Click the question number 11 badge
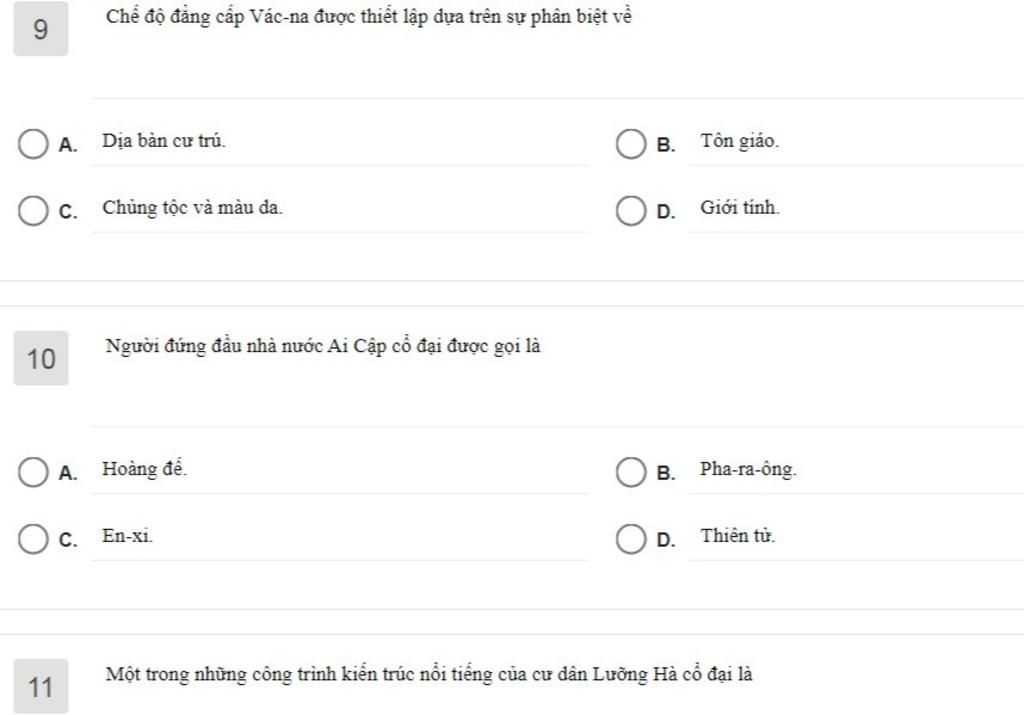 [41, 686]
